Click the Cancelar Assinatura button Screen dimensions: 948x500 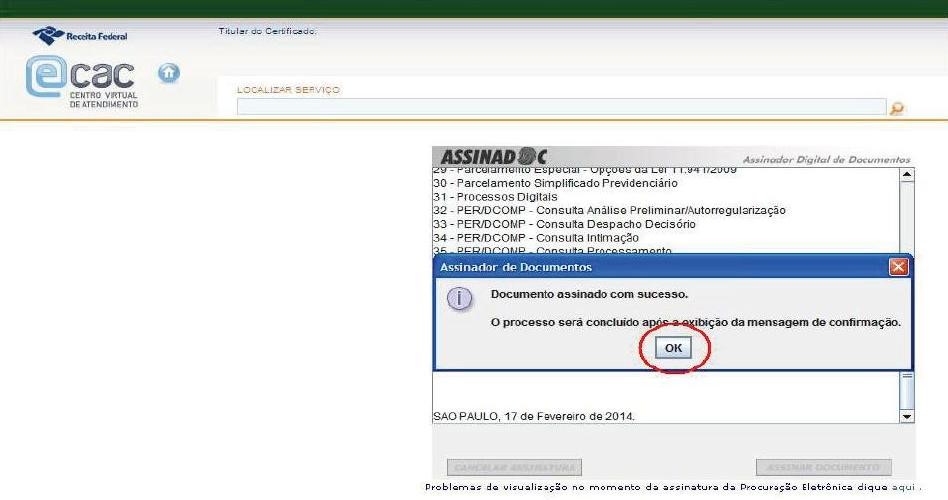tap(515, 467)
